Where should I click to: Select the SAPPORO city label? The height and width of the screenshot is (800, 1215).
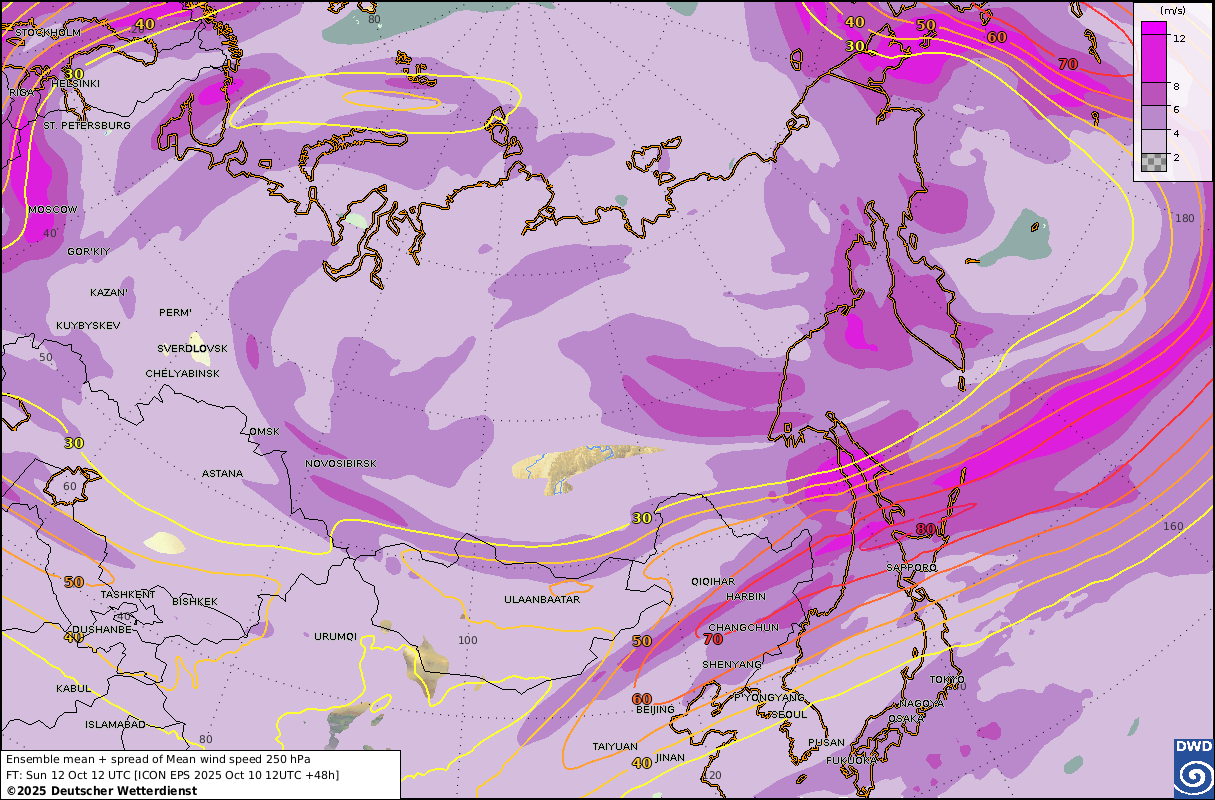click(911, 568)
